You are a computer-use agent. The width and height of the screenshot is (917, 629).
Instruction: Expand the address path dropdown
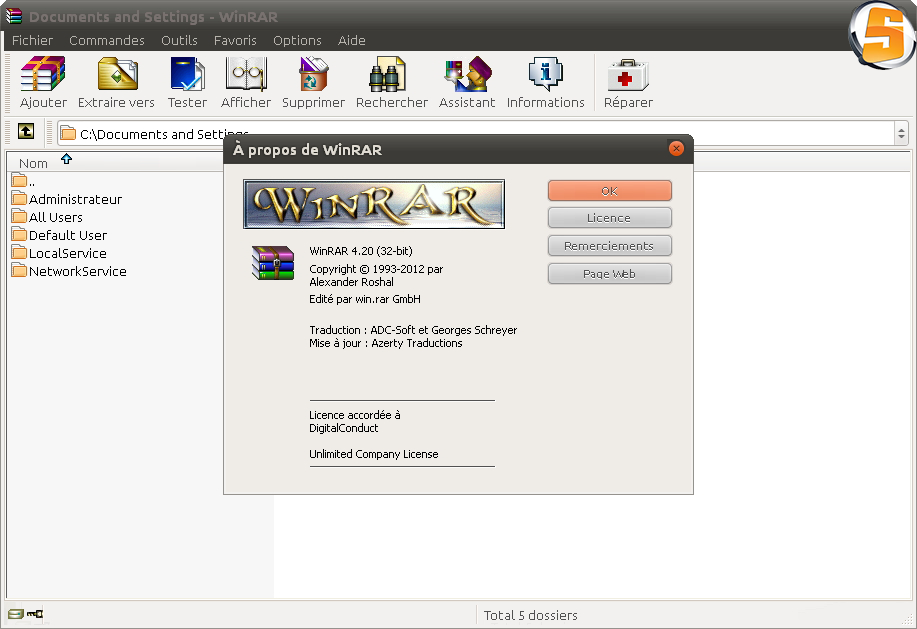tap(901, 134)
